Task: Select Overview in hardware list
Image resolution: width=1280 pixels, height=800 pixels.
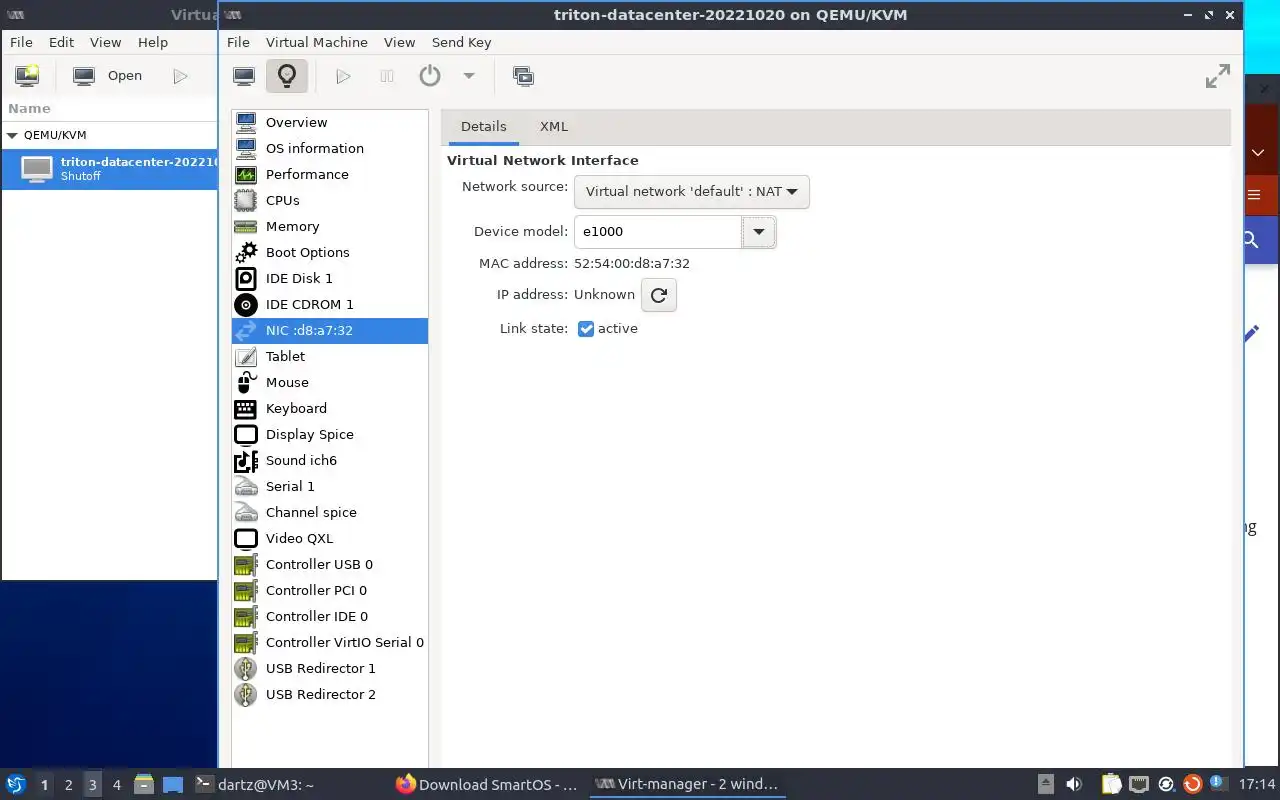Action: [330, 122]
